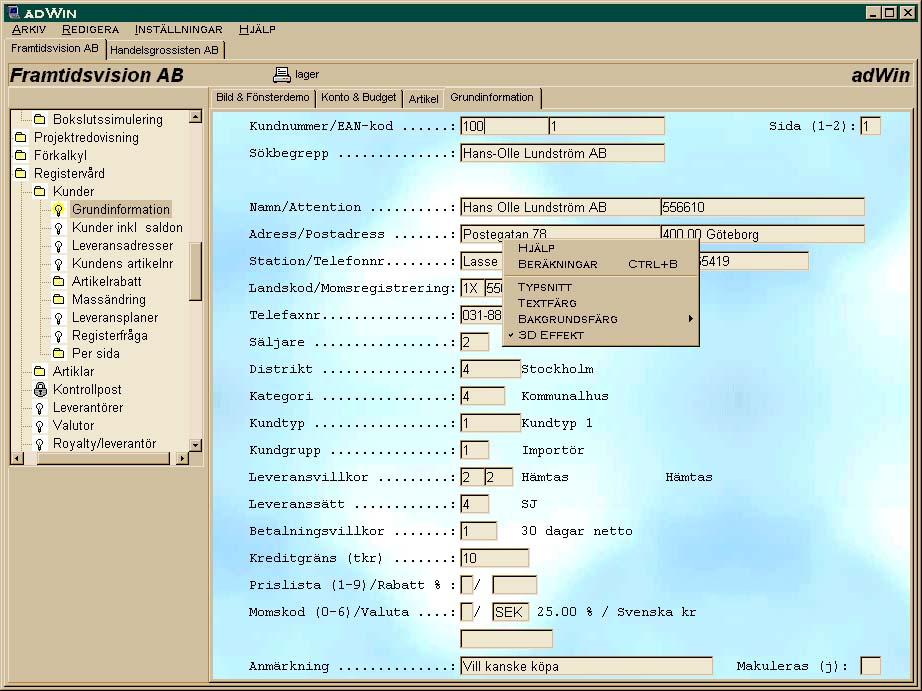The width and height of the screenshot is (922, 691).
Task: Switch to the Framtidsvision AB company tab
Action: click(55, 48)
